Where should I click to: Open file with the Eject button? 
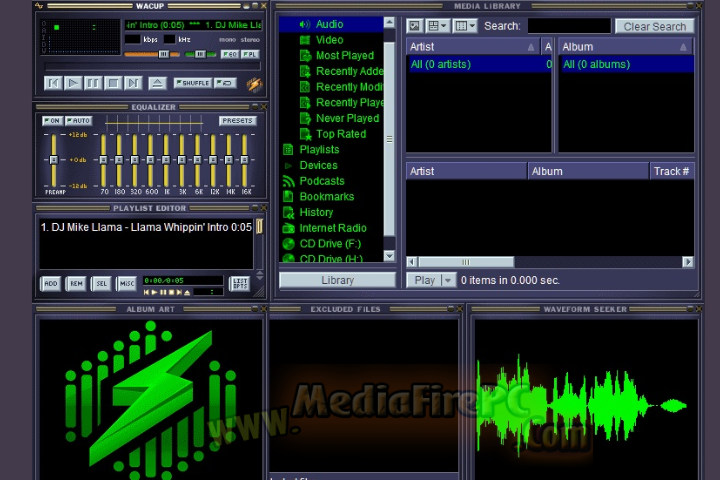[157, 83]
